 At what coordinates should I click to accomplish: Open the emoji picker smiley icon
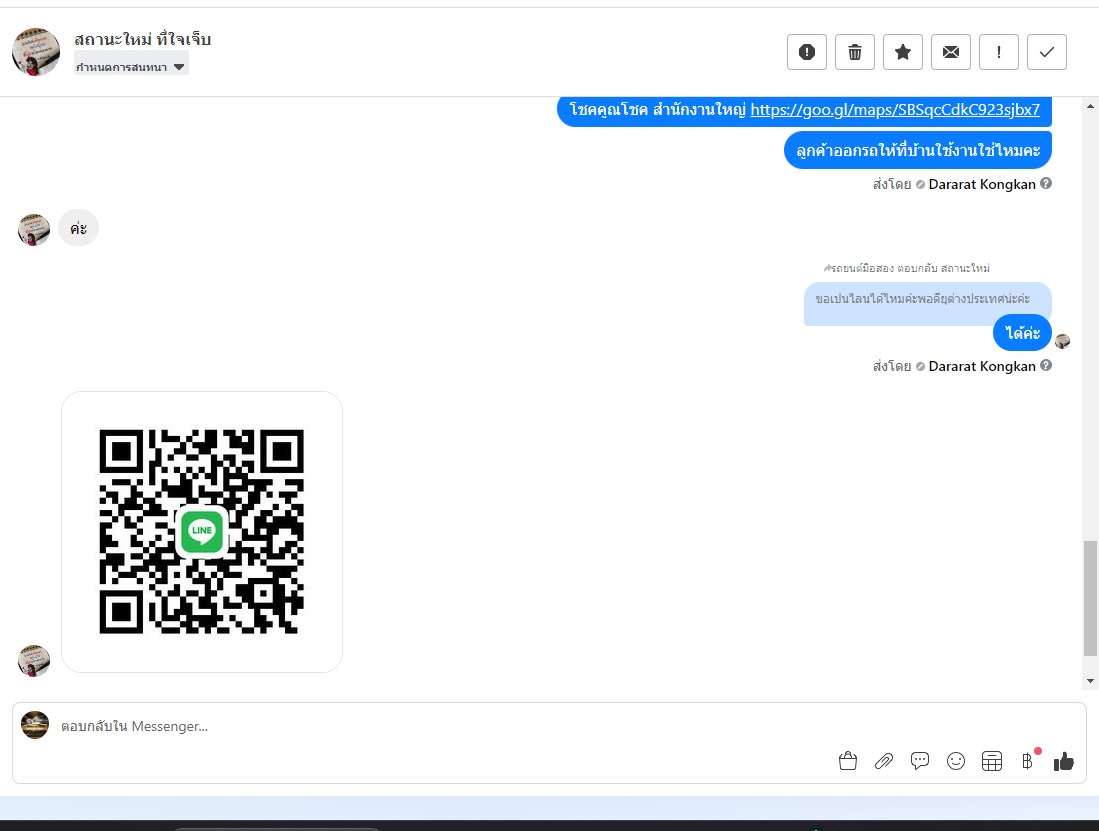point(956,761)
